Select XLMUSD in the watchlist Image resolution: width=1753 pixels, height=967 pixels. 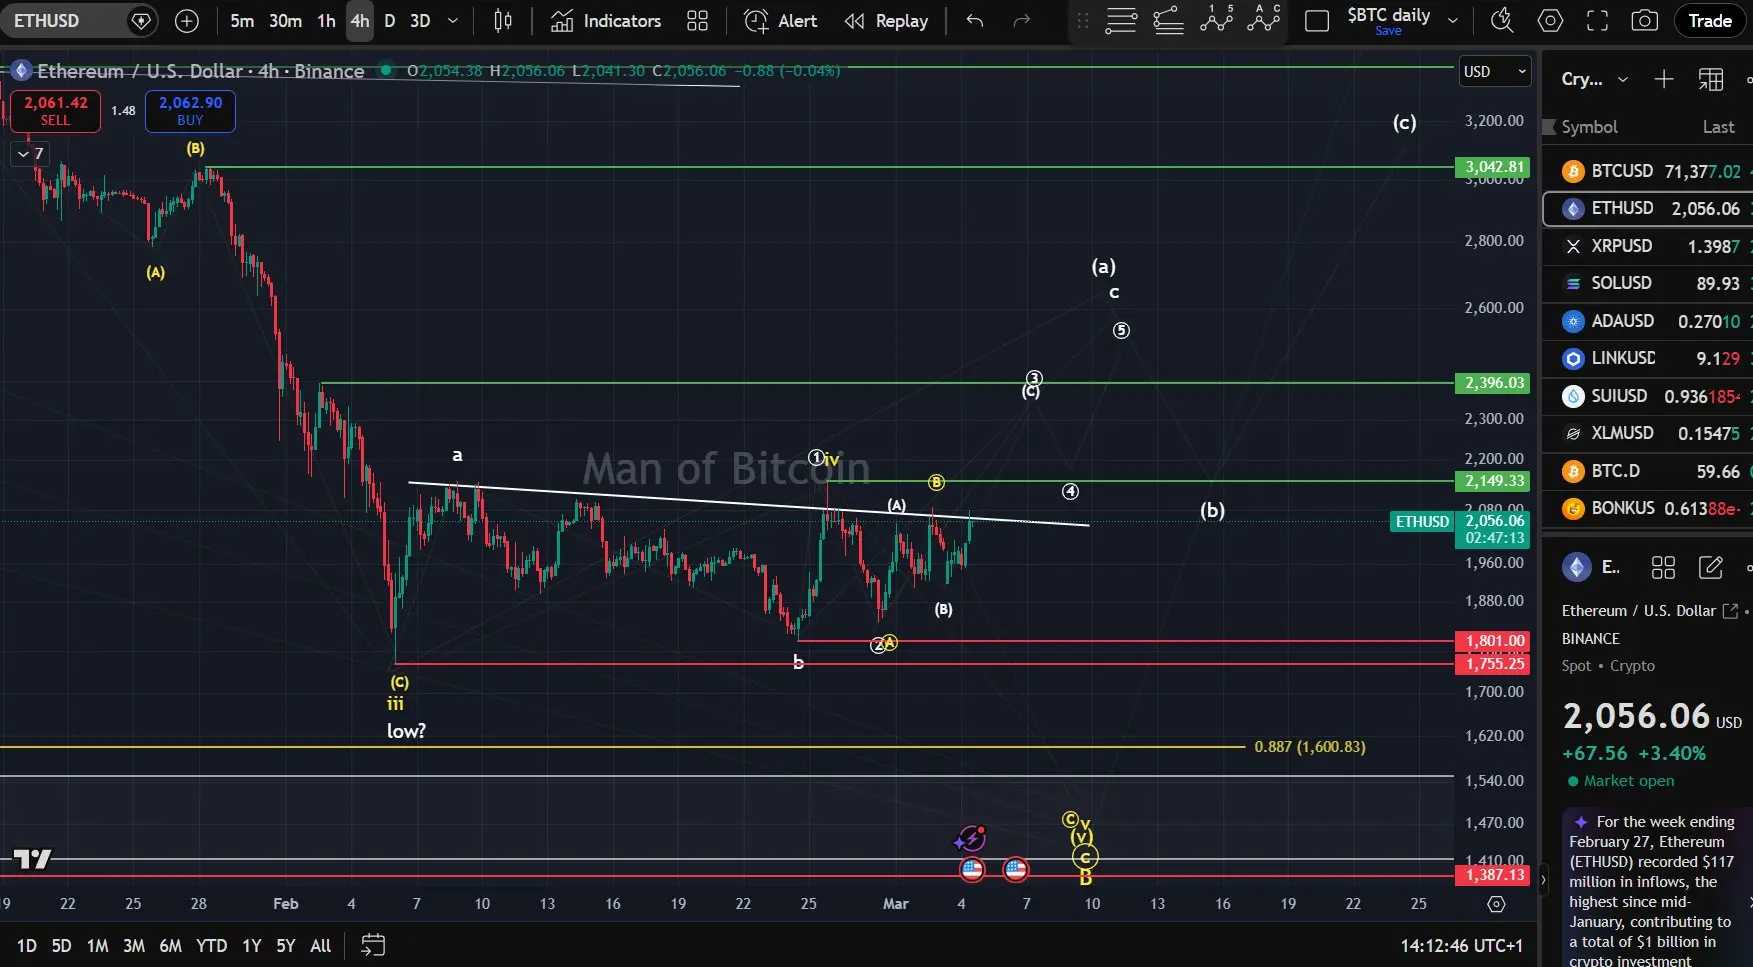click(1648, 433)
